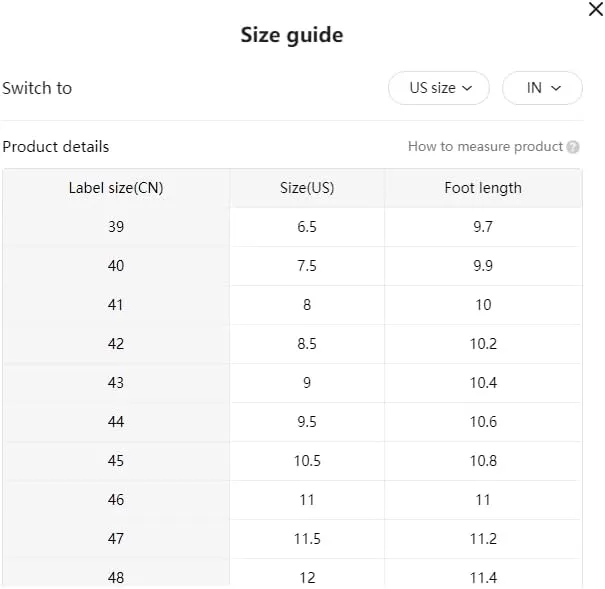The width and height of the screenshot is (605, 589).
Task: Select label size 46 cell
Action: pyautogui.click(x=116, y=500)
